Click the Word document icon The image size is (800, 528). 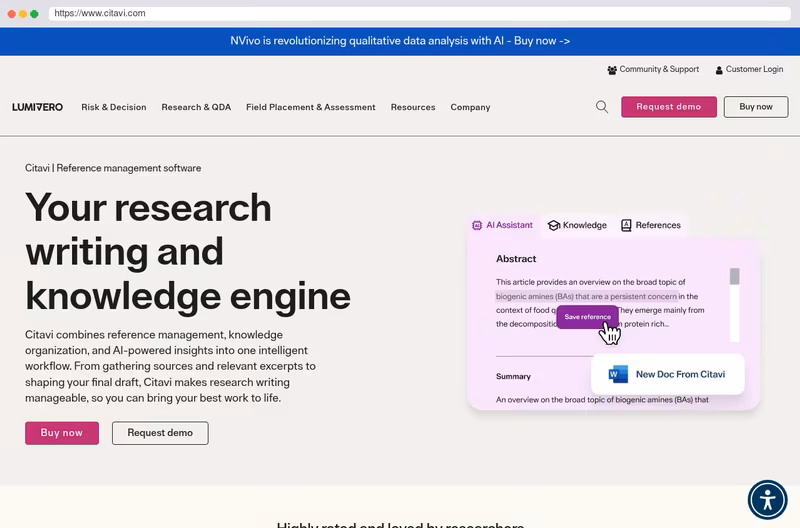point(618,374)
